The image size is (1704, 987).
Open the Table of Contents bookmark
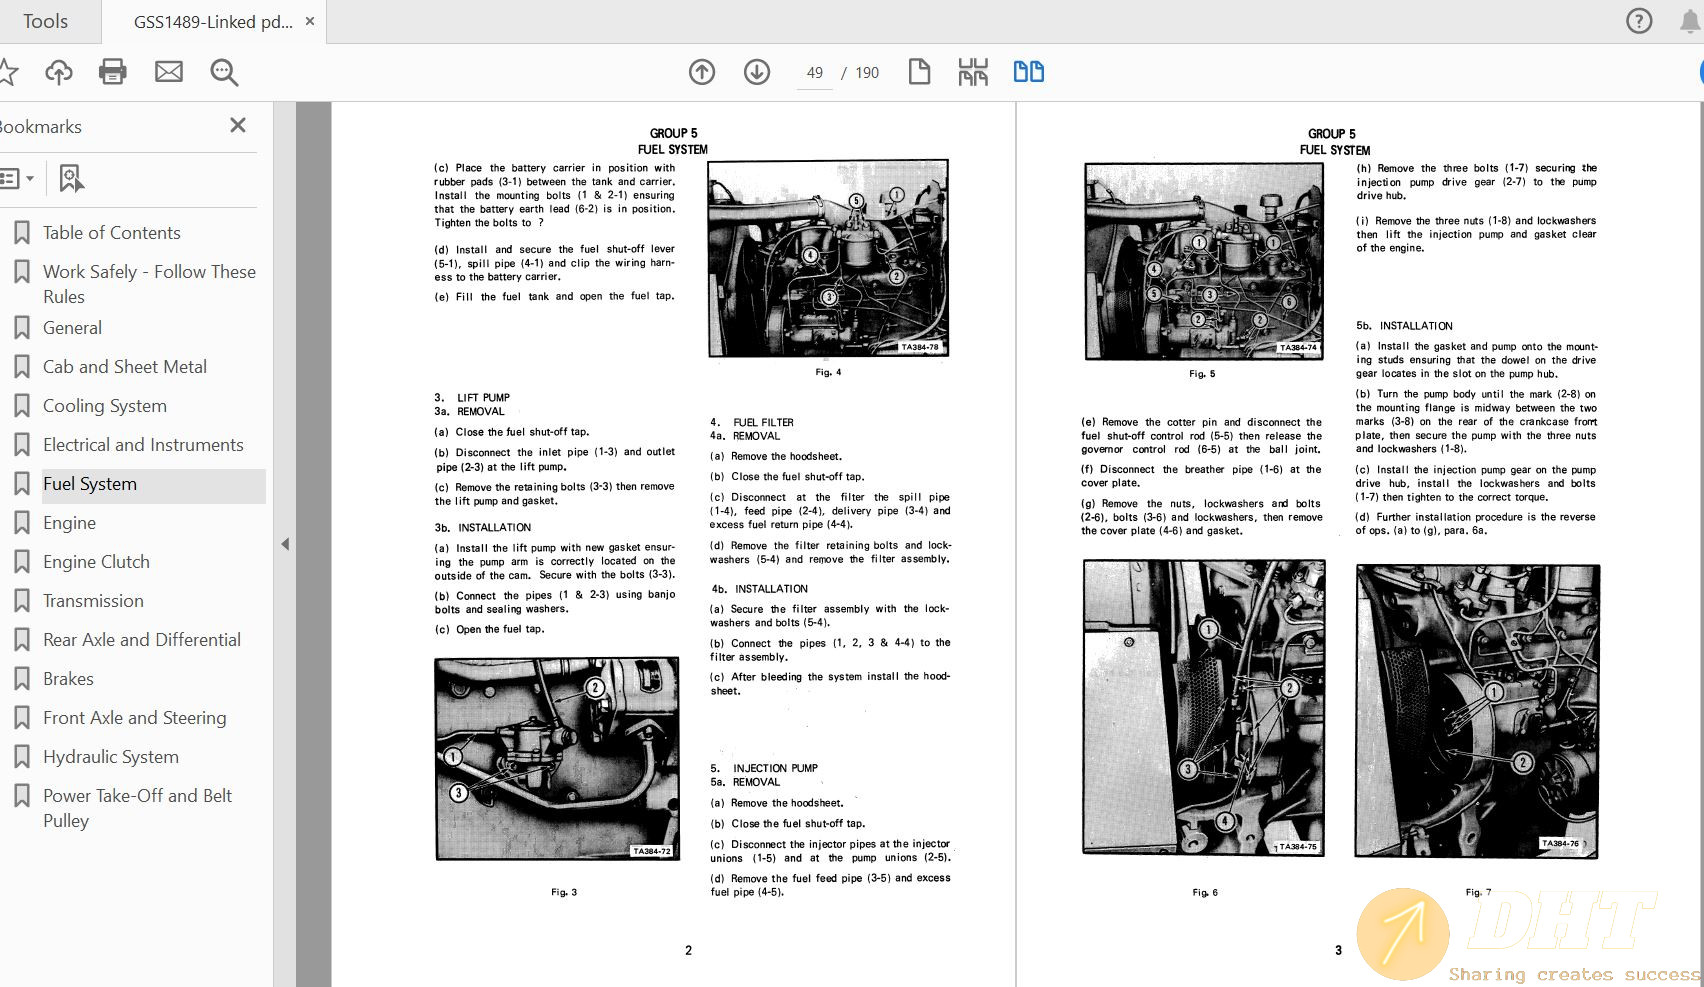coord(111,233)
